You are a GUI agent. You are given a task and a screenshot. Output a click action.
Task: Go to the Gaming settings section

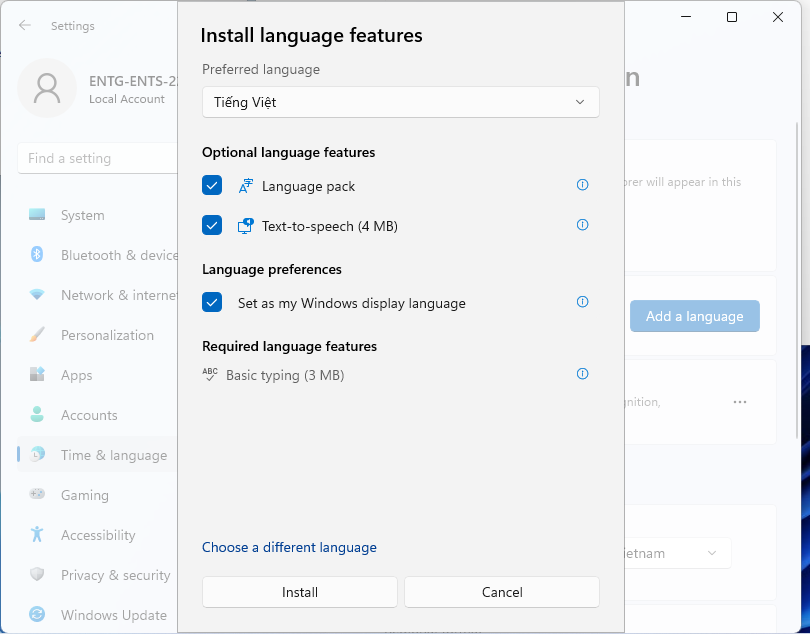pos(85,495)
